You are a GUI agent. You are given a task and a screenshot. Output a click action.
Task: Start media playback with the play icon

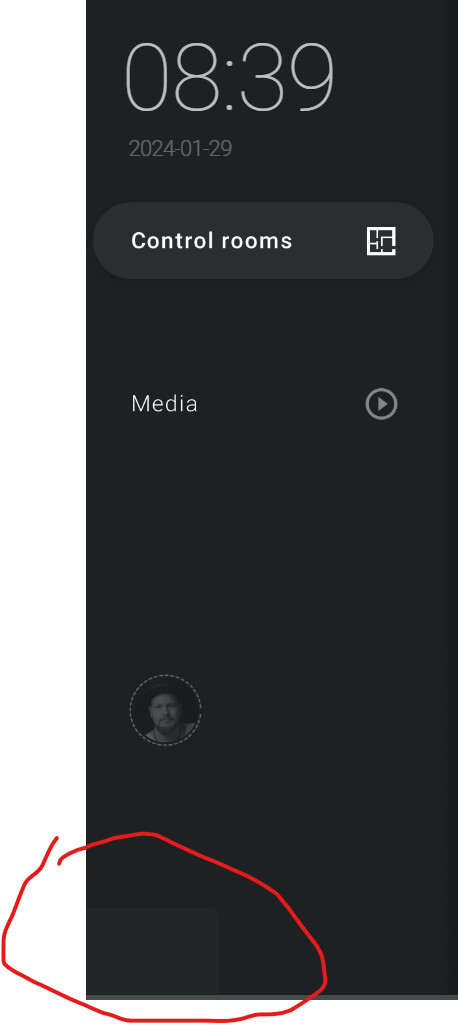(382, 403)
